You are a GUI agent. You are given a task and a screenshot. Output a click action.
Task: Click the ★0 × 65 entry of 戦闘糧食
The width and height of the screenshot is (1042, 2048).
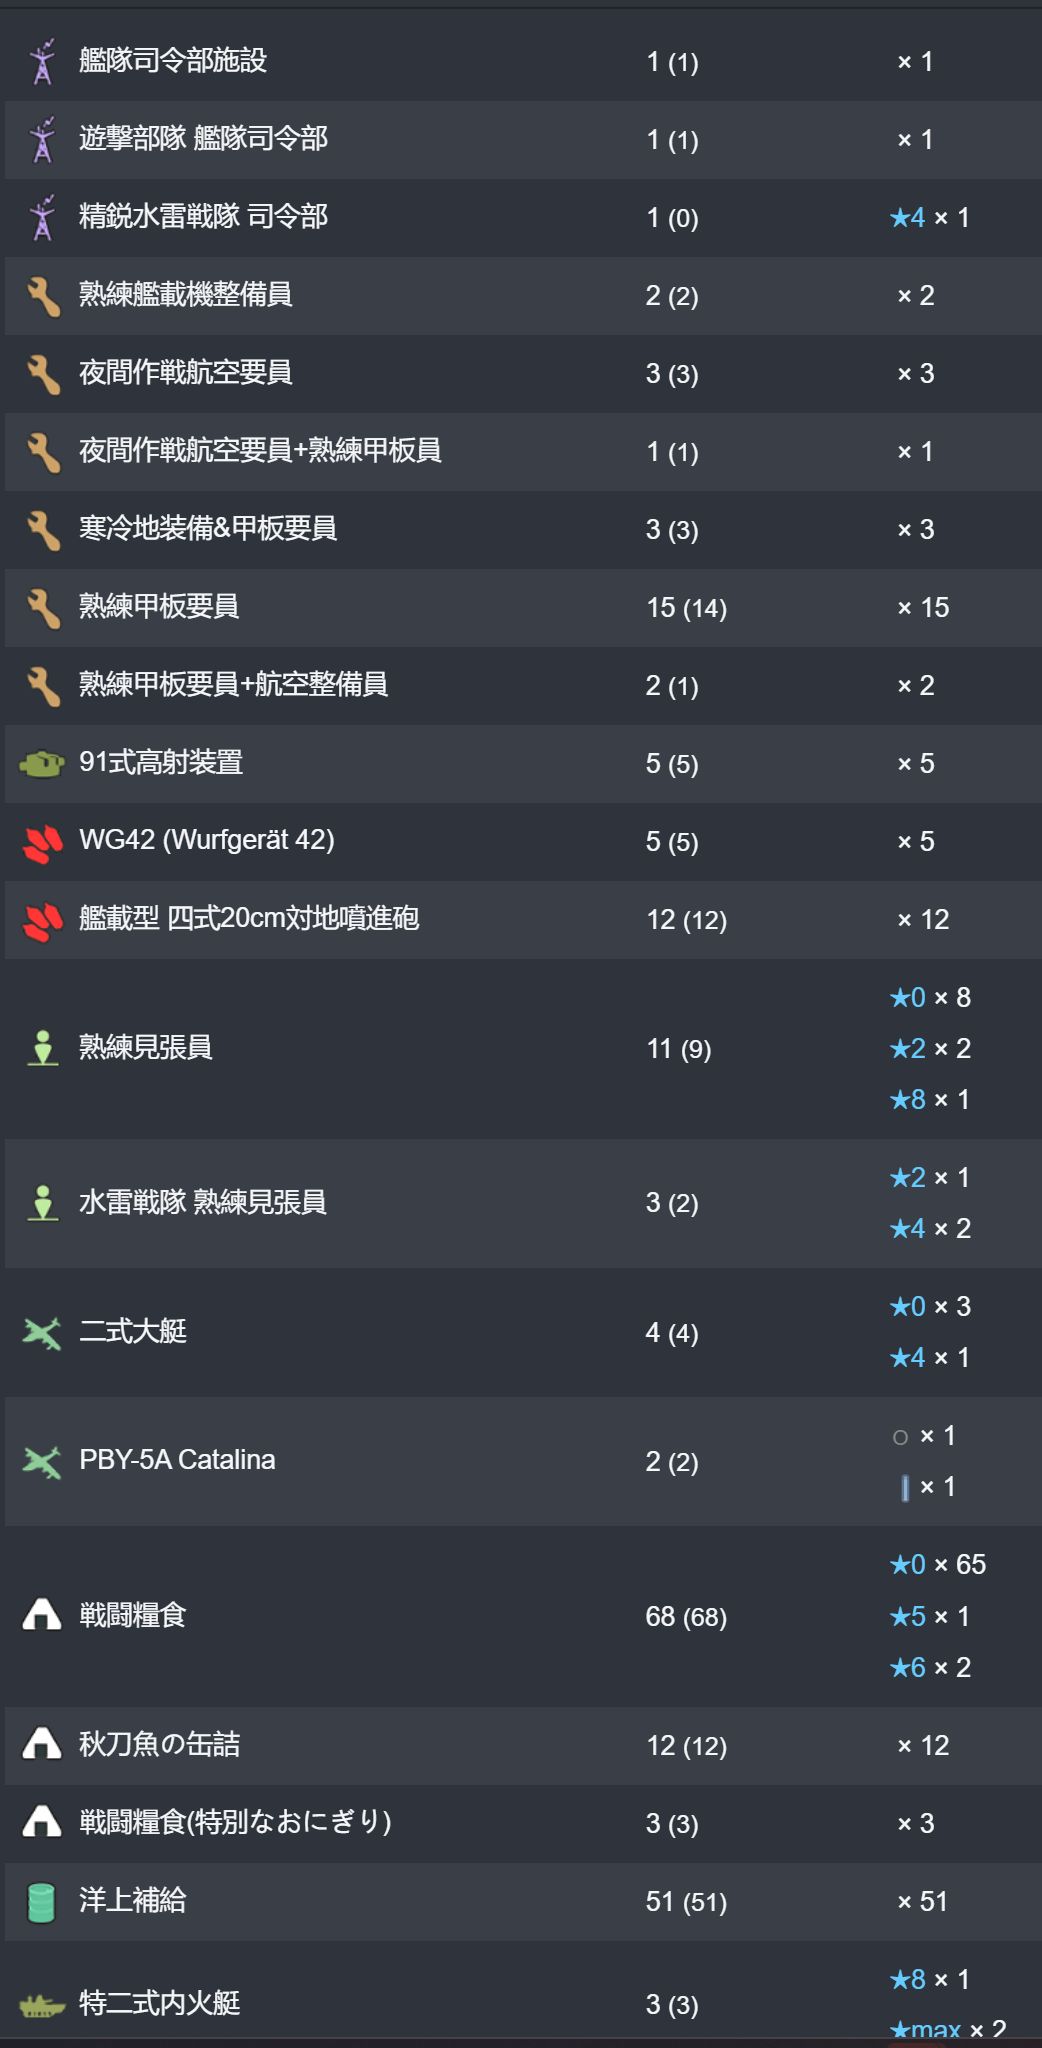tap(937, 1565)
